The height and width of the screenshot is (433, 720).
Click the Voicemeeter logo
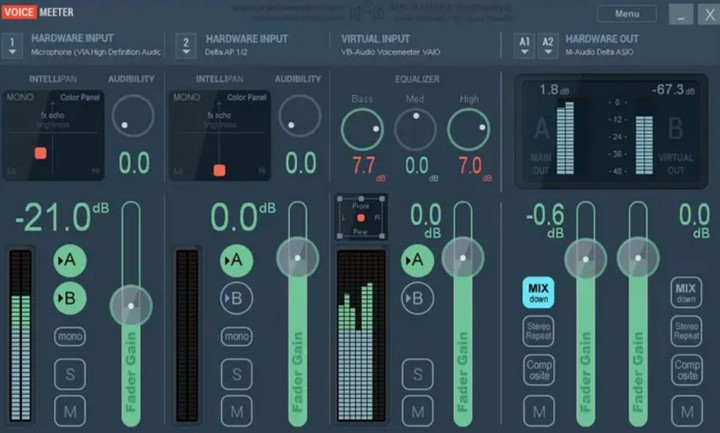[x=38, y=12]
